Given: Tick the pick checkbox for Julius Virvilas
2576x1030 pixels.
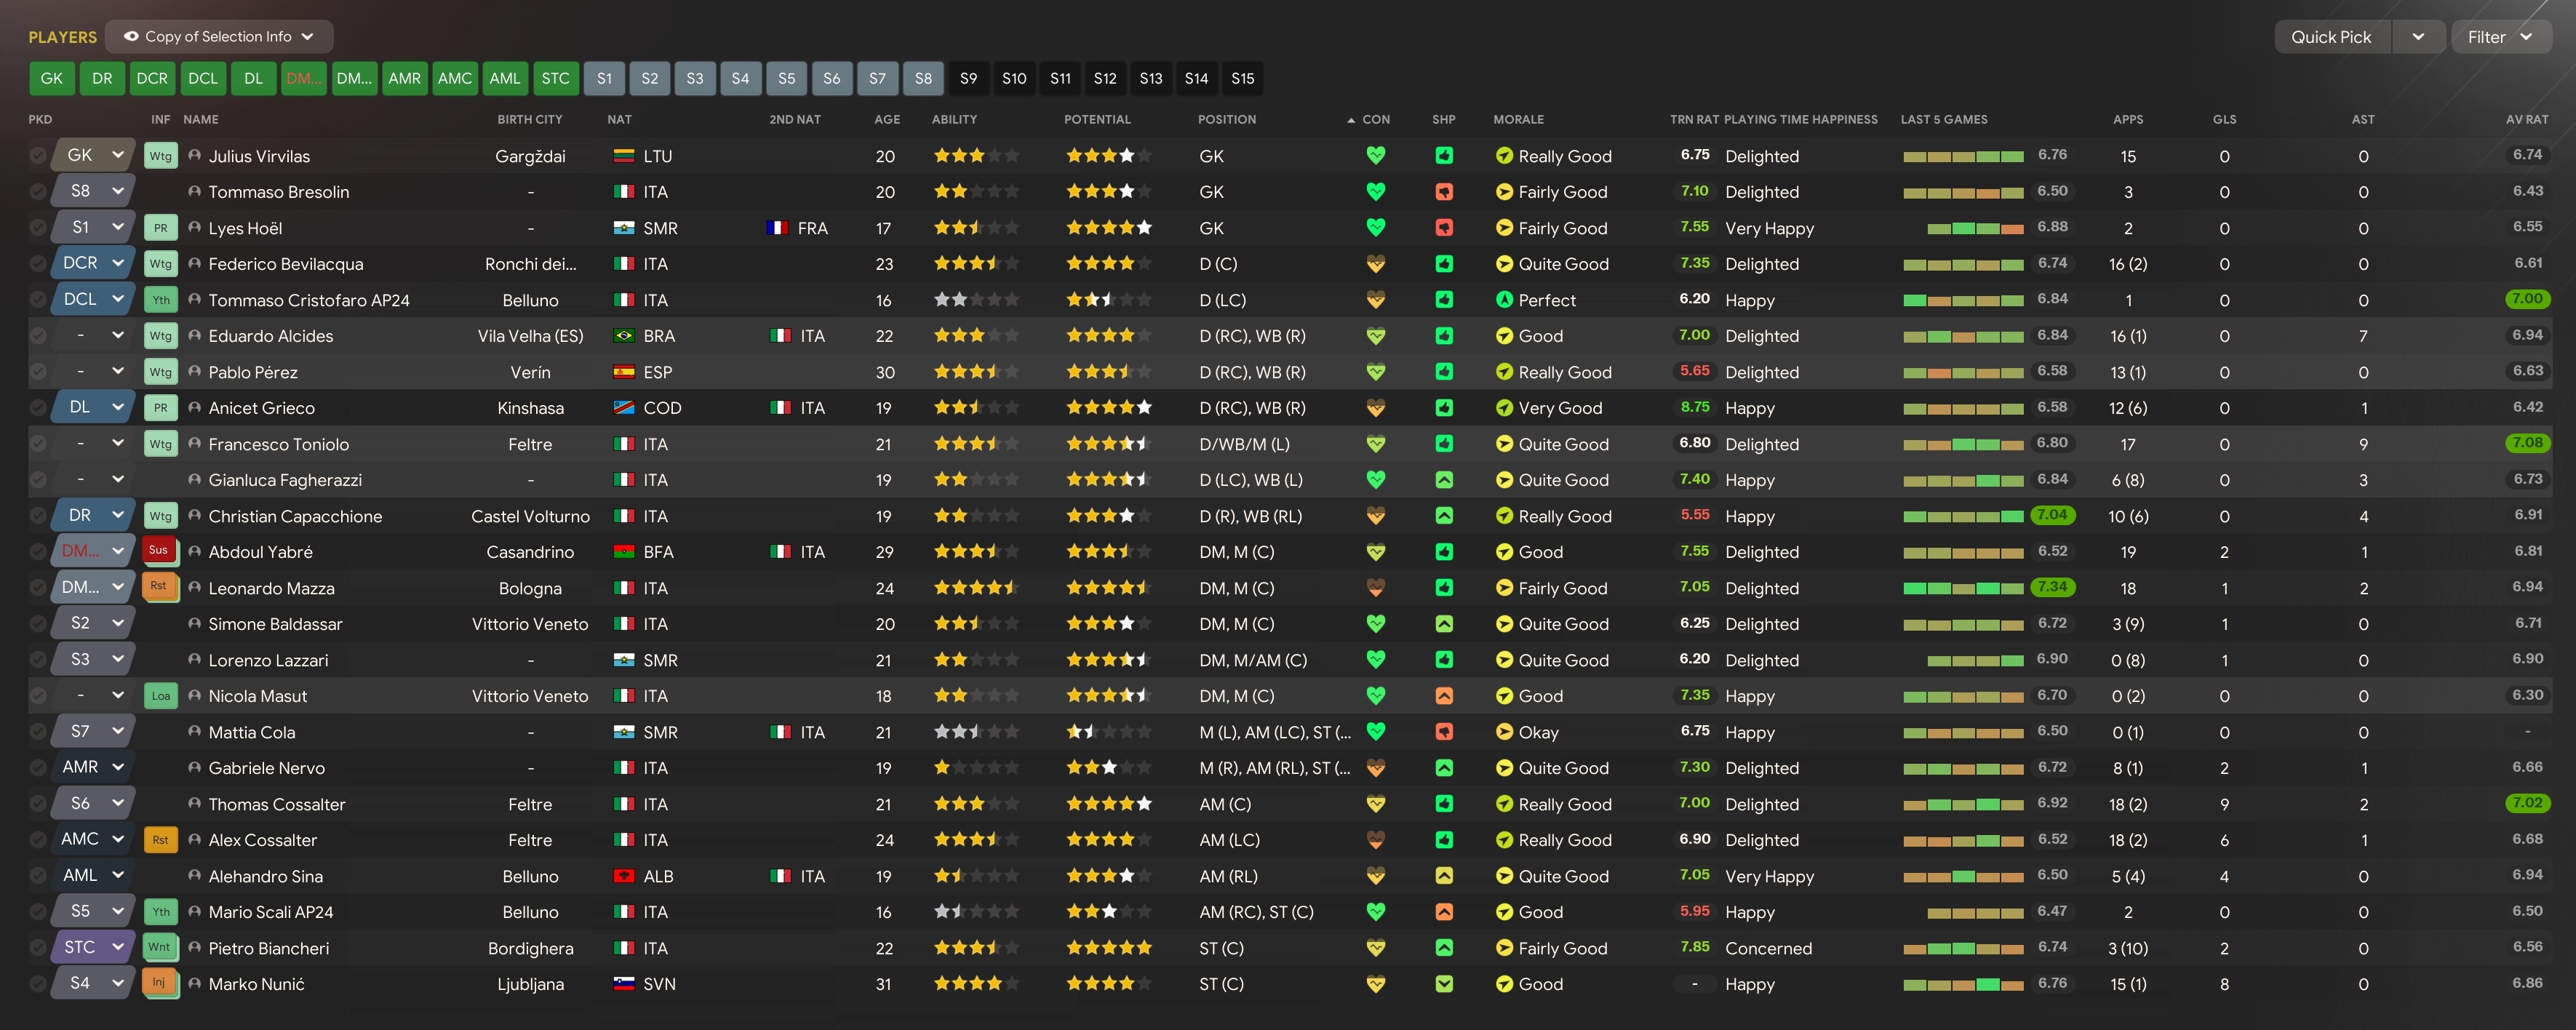Looking at the screenshot, I should [38, 156].
